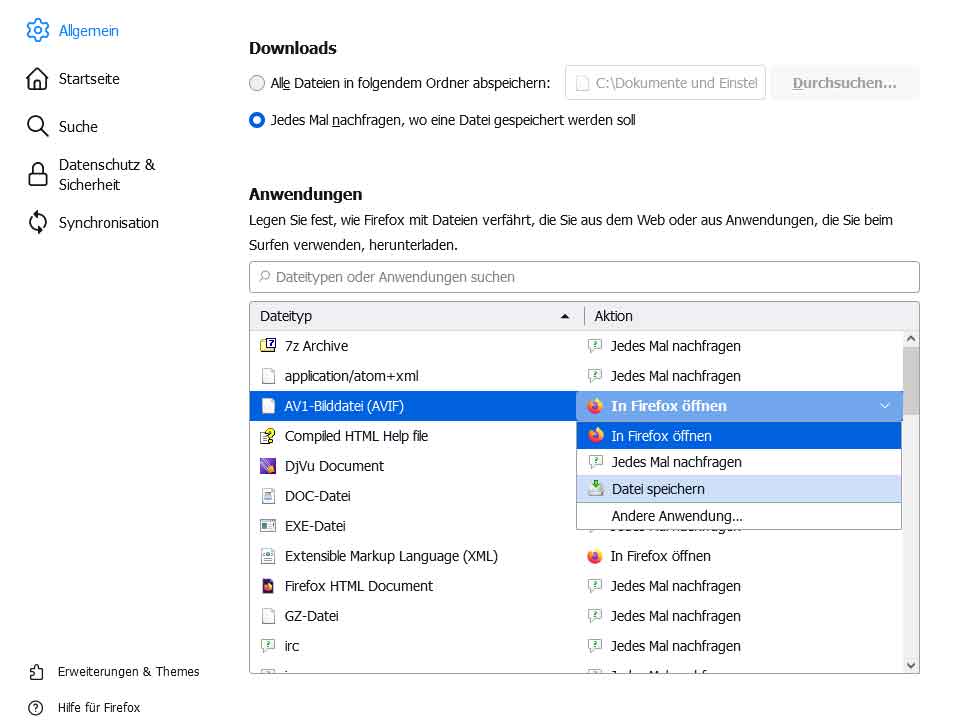Image resolution: width=962 pixels, height=720 pixels.
Task: Click the Hilfe question mark icon
Action: click(36, 708)
